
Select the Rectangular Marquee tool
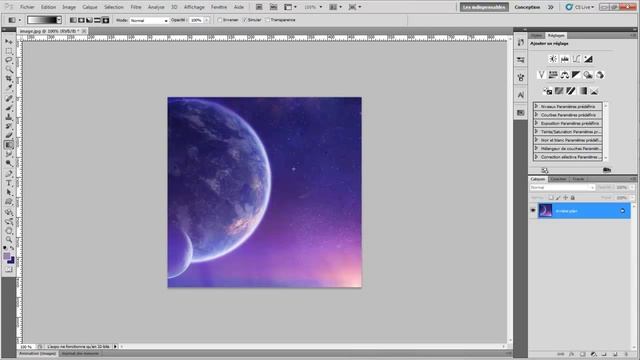click(9, 51)
